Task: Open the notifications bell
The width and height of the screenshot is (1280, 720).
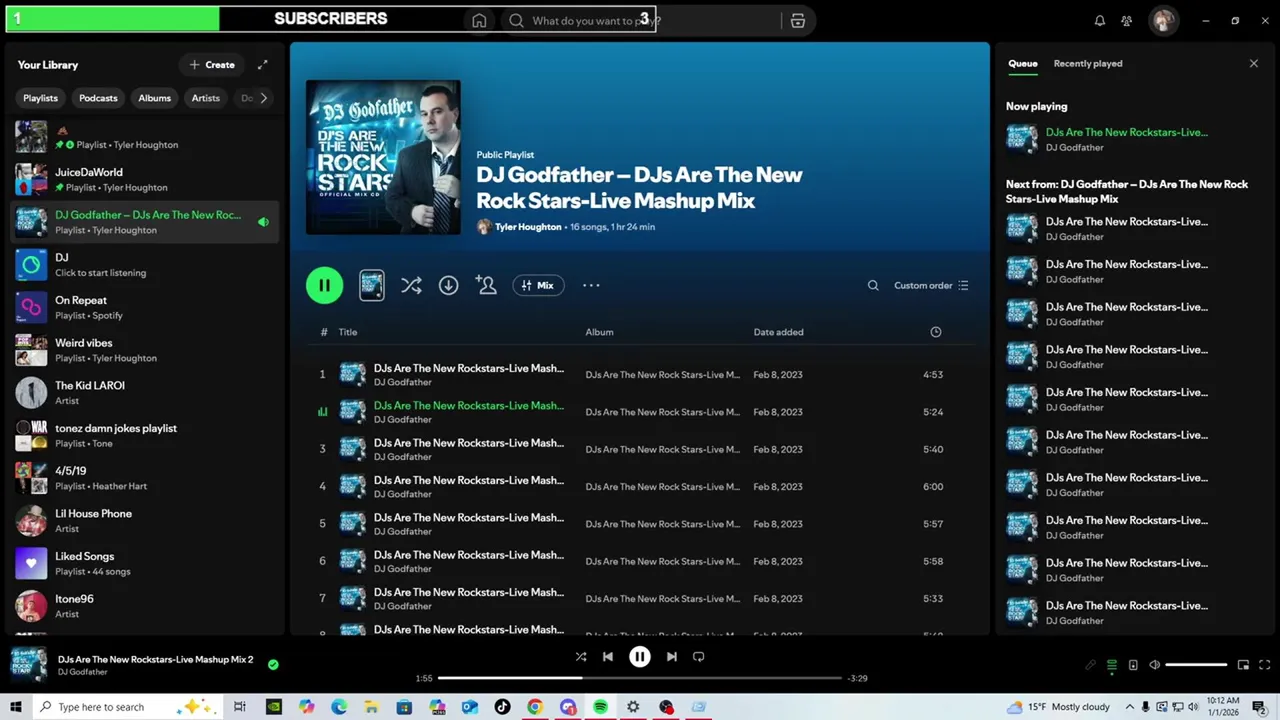Action: point(1100,21)
